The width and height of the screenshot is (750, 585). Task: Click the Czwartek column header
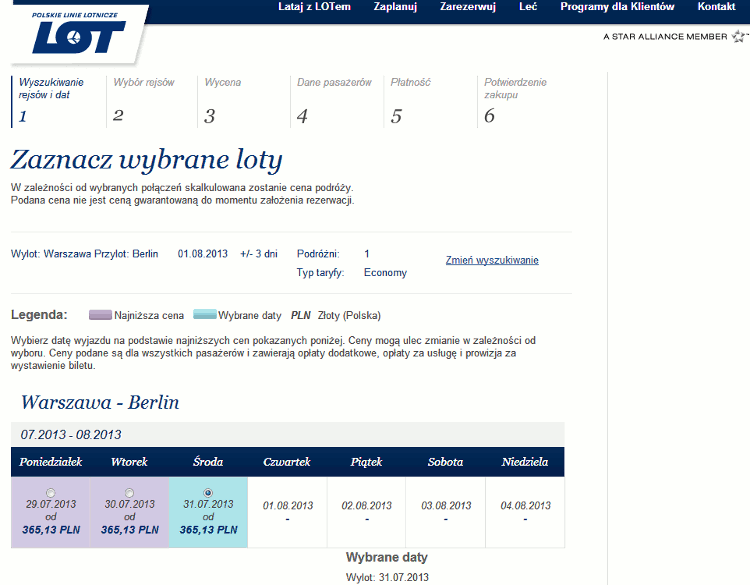(x=287, y=462)
